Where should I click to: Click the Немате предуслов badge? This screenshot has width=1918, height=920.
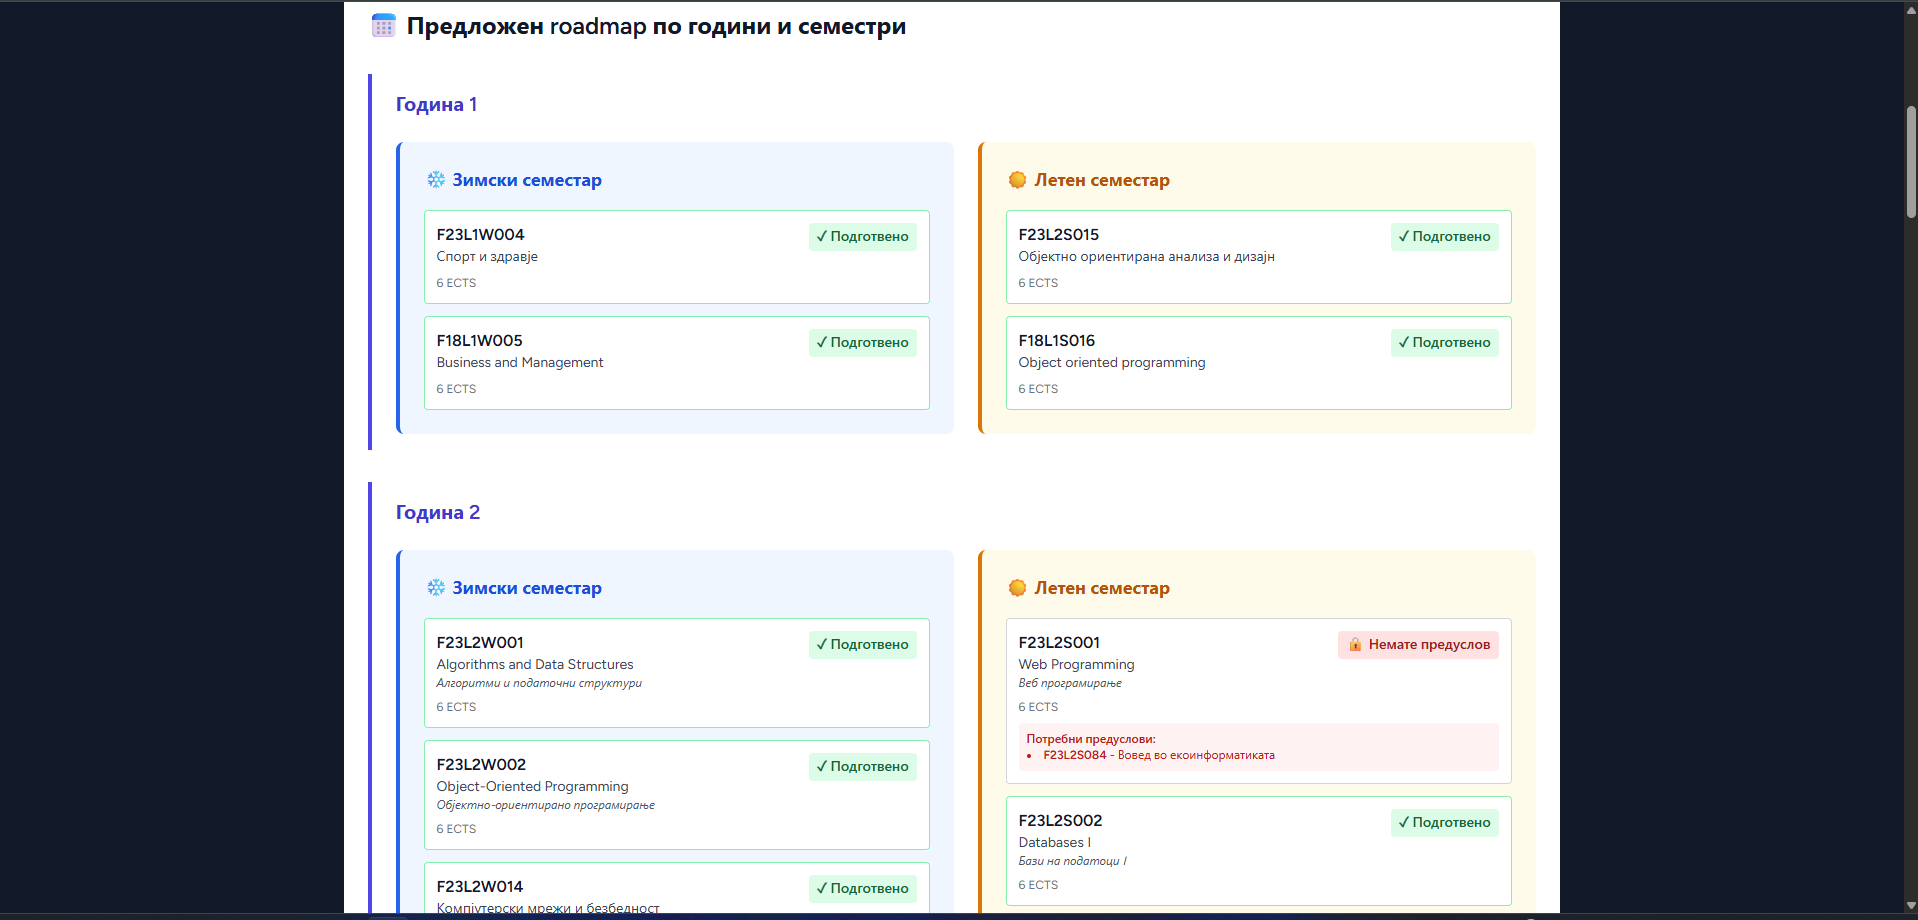click(1418, 645)
